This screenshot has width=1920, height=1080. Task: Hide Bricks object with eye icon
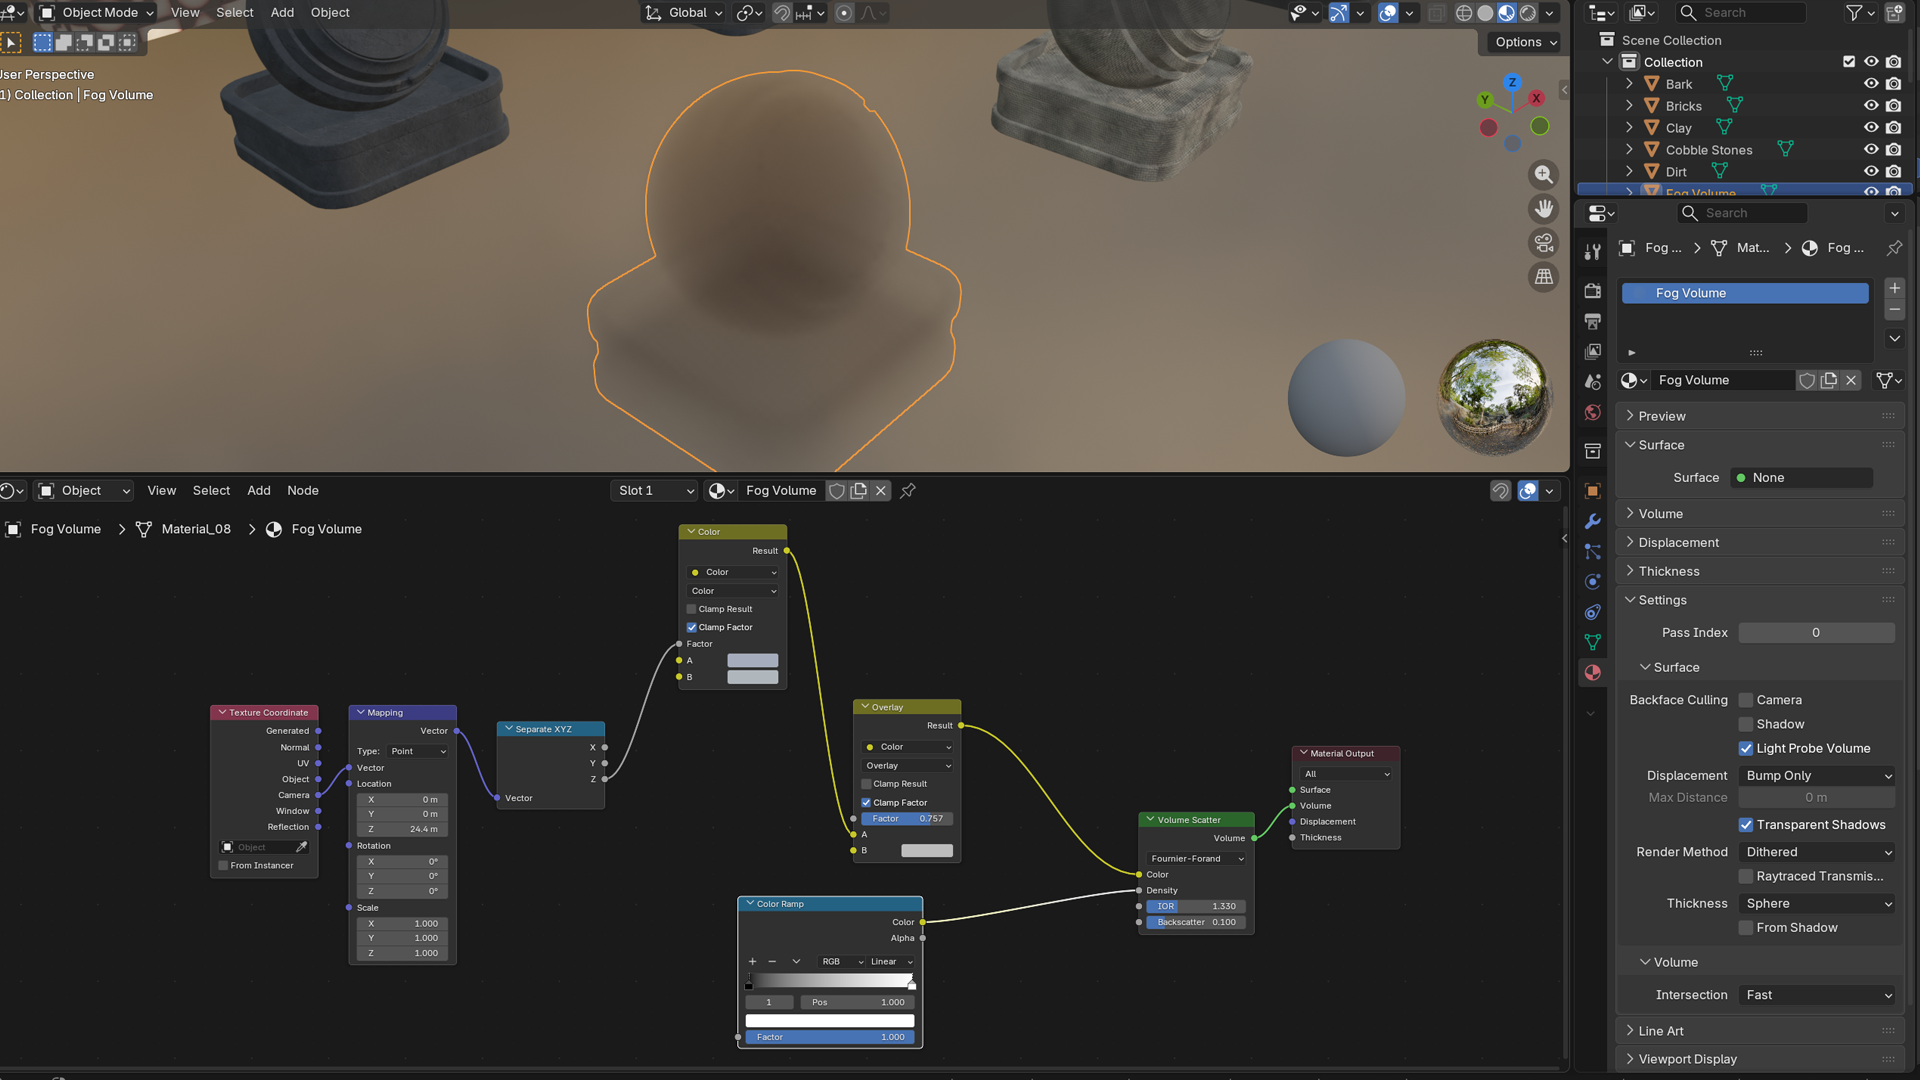tap(1871, 106)
